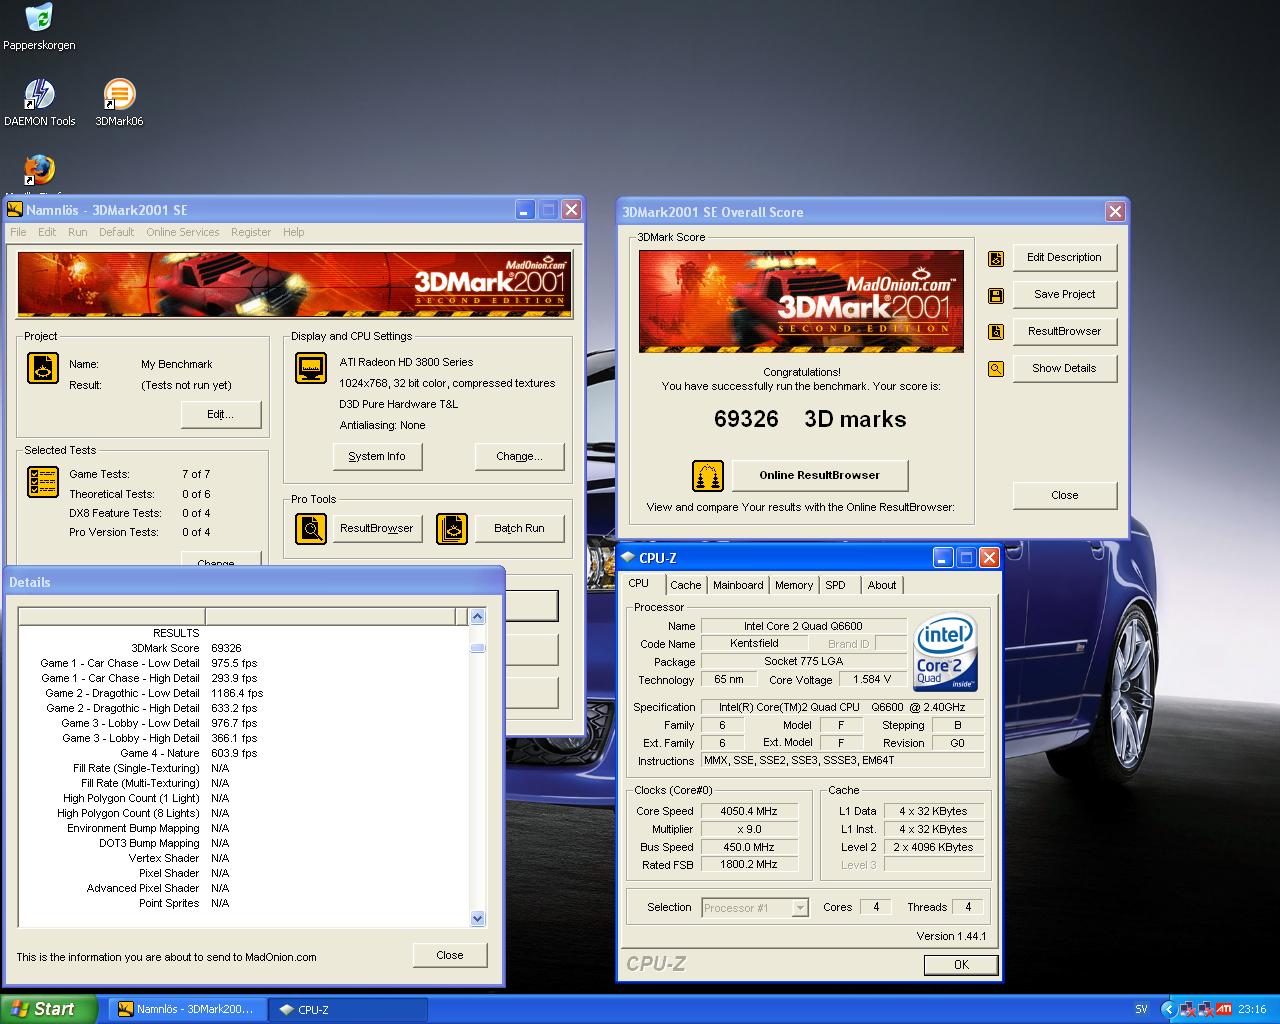The height and width of the screenshot is (1024, 1280).
Task: Click the Show Details magnifier icon
Action: (996, 369)
